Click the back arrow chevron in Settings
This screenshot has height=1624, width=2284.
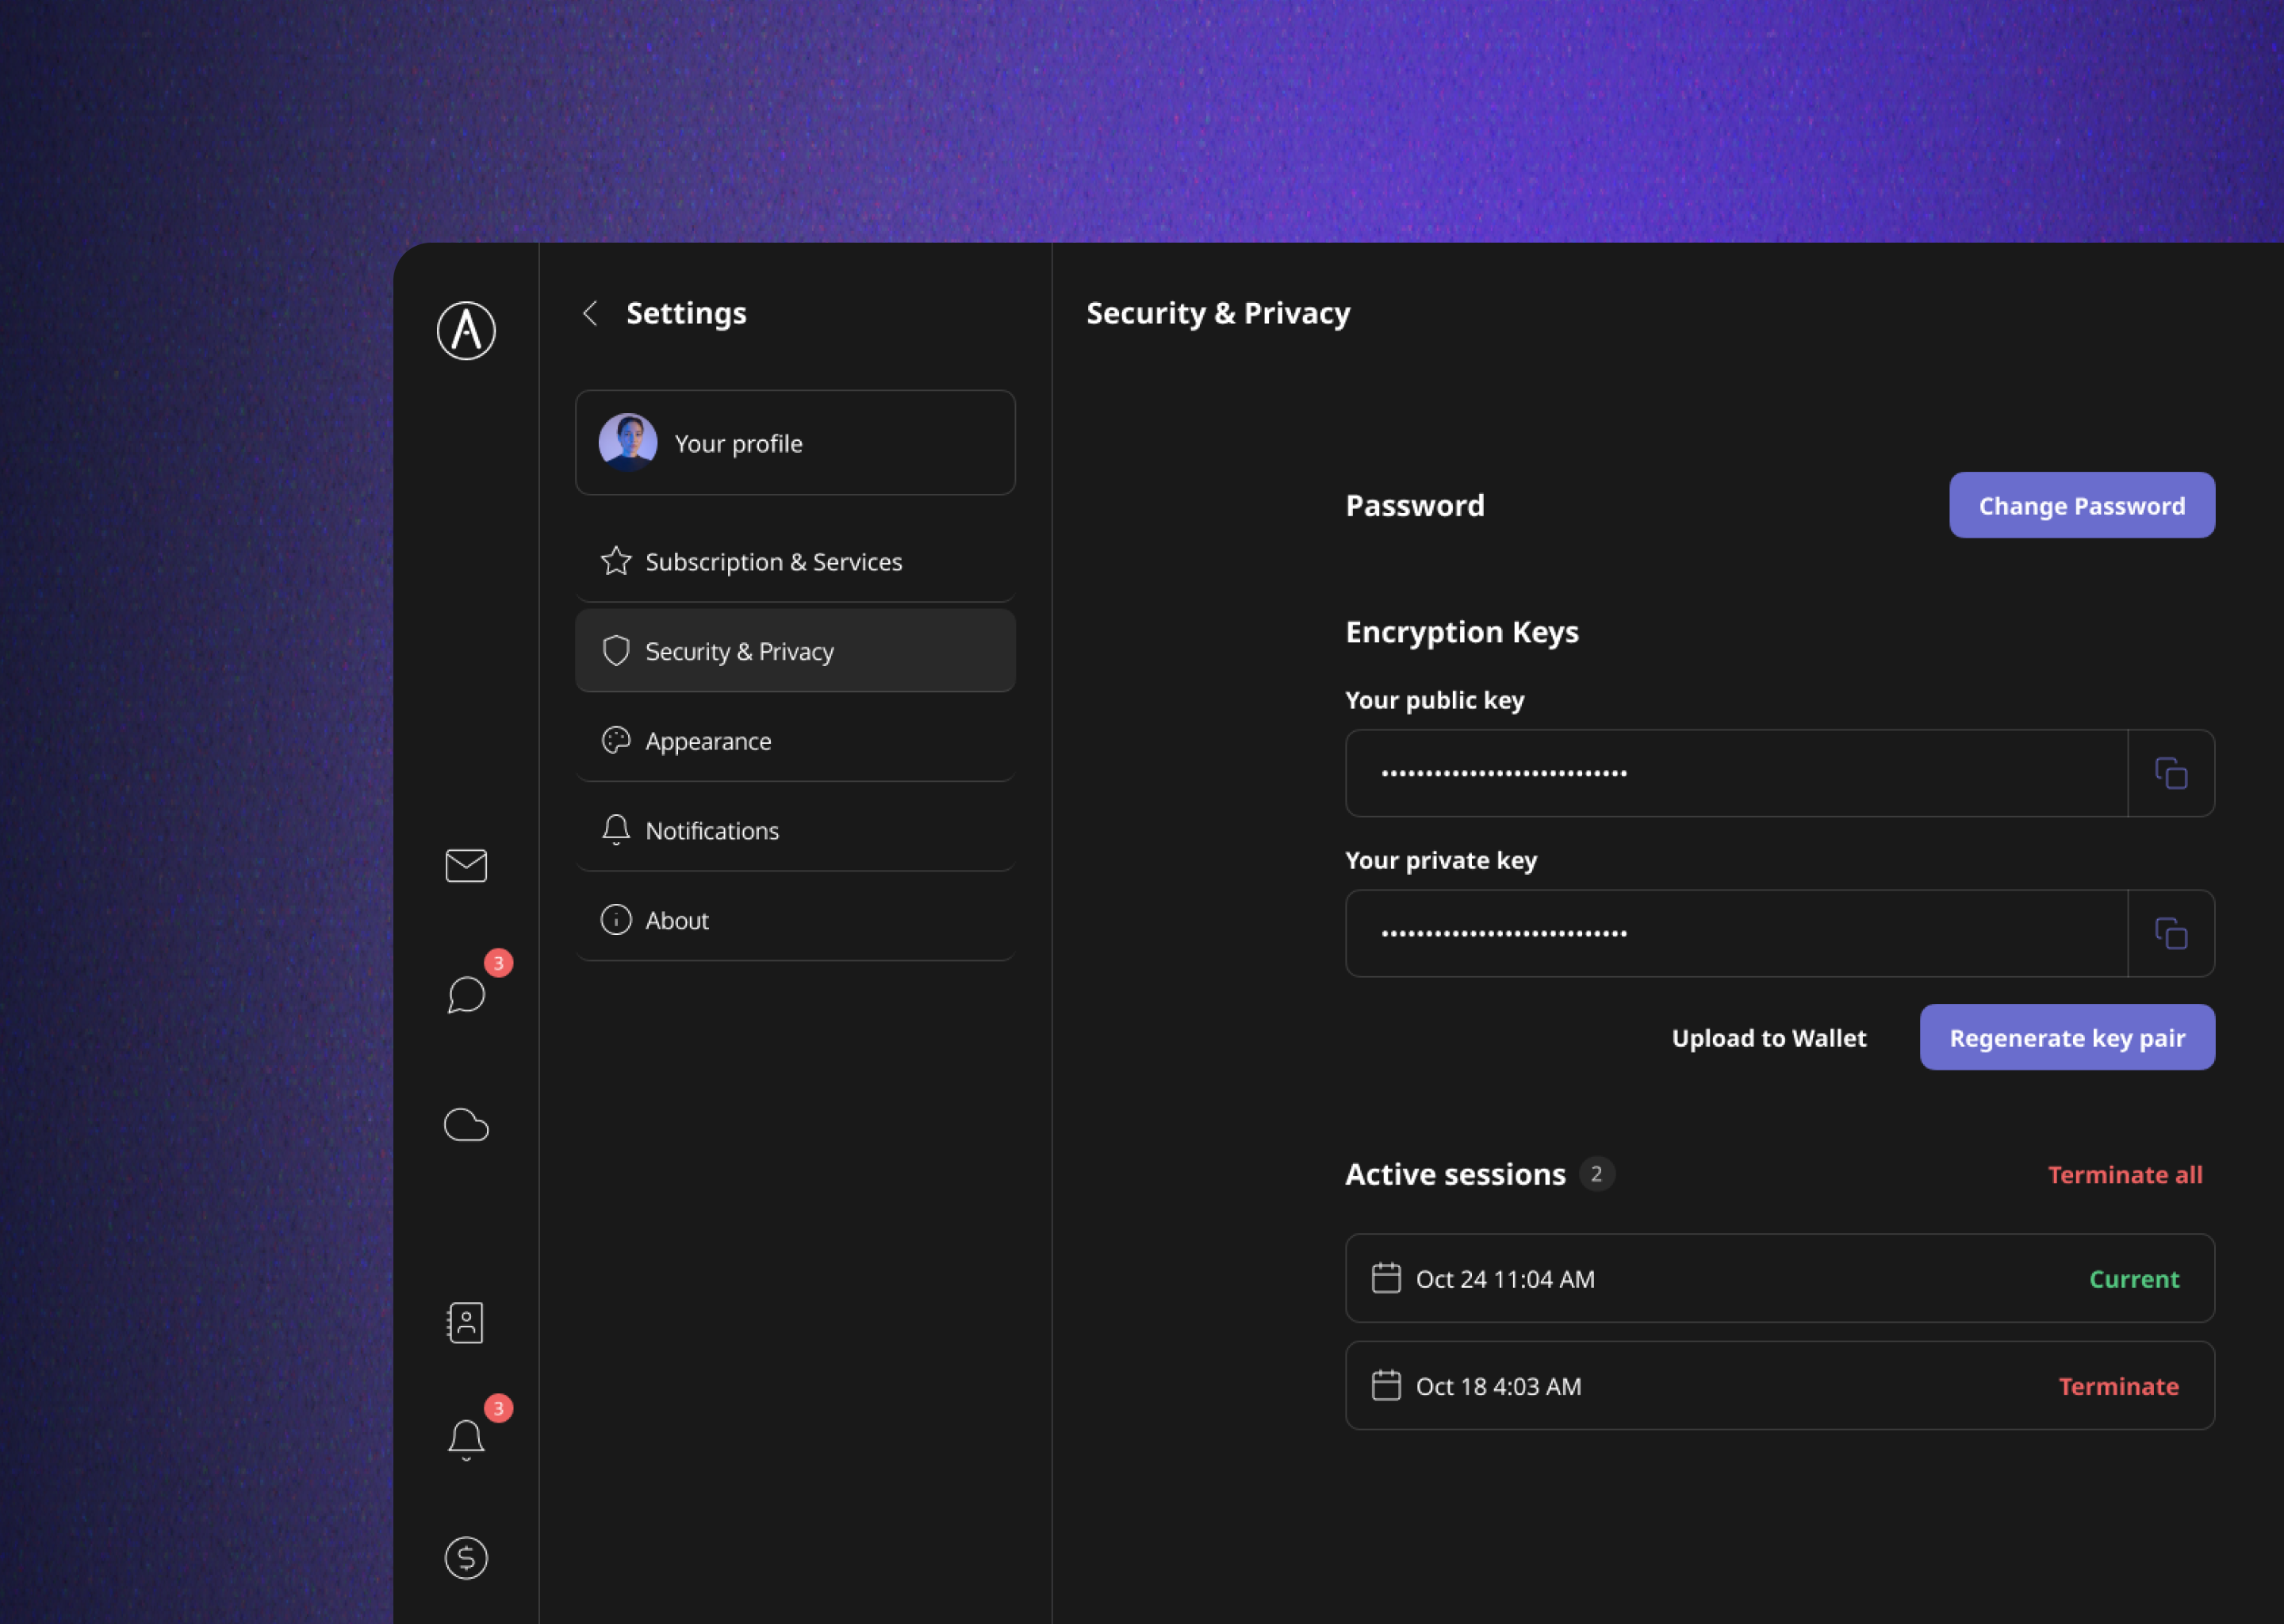(588, 313)
